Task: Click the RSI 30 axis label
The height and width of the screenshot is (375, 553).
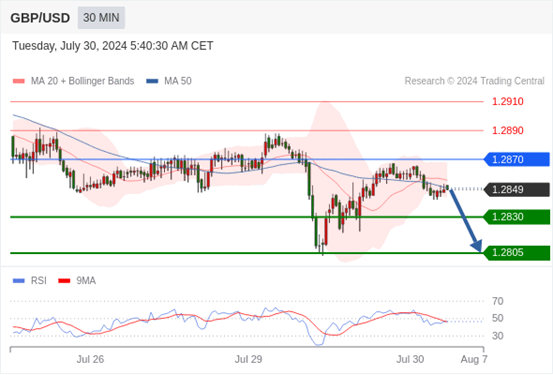Action: pos(498,336)
